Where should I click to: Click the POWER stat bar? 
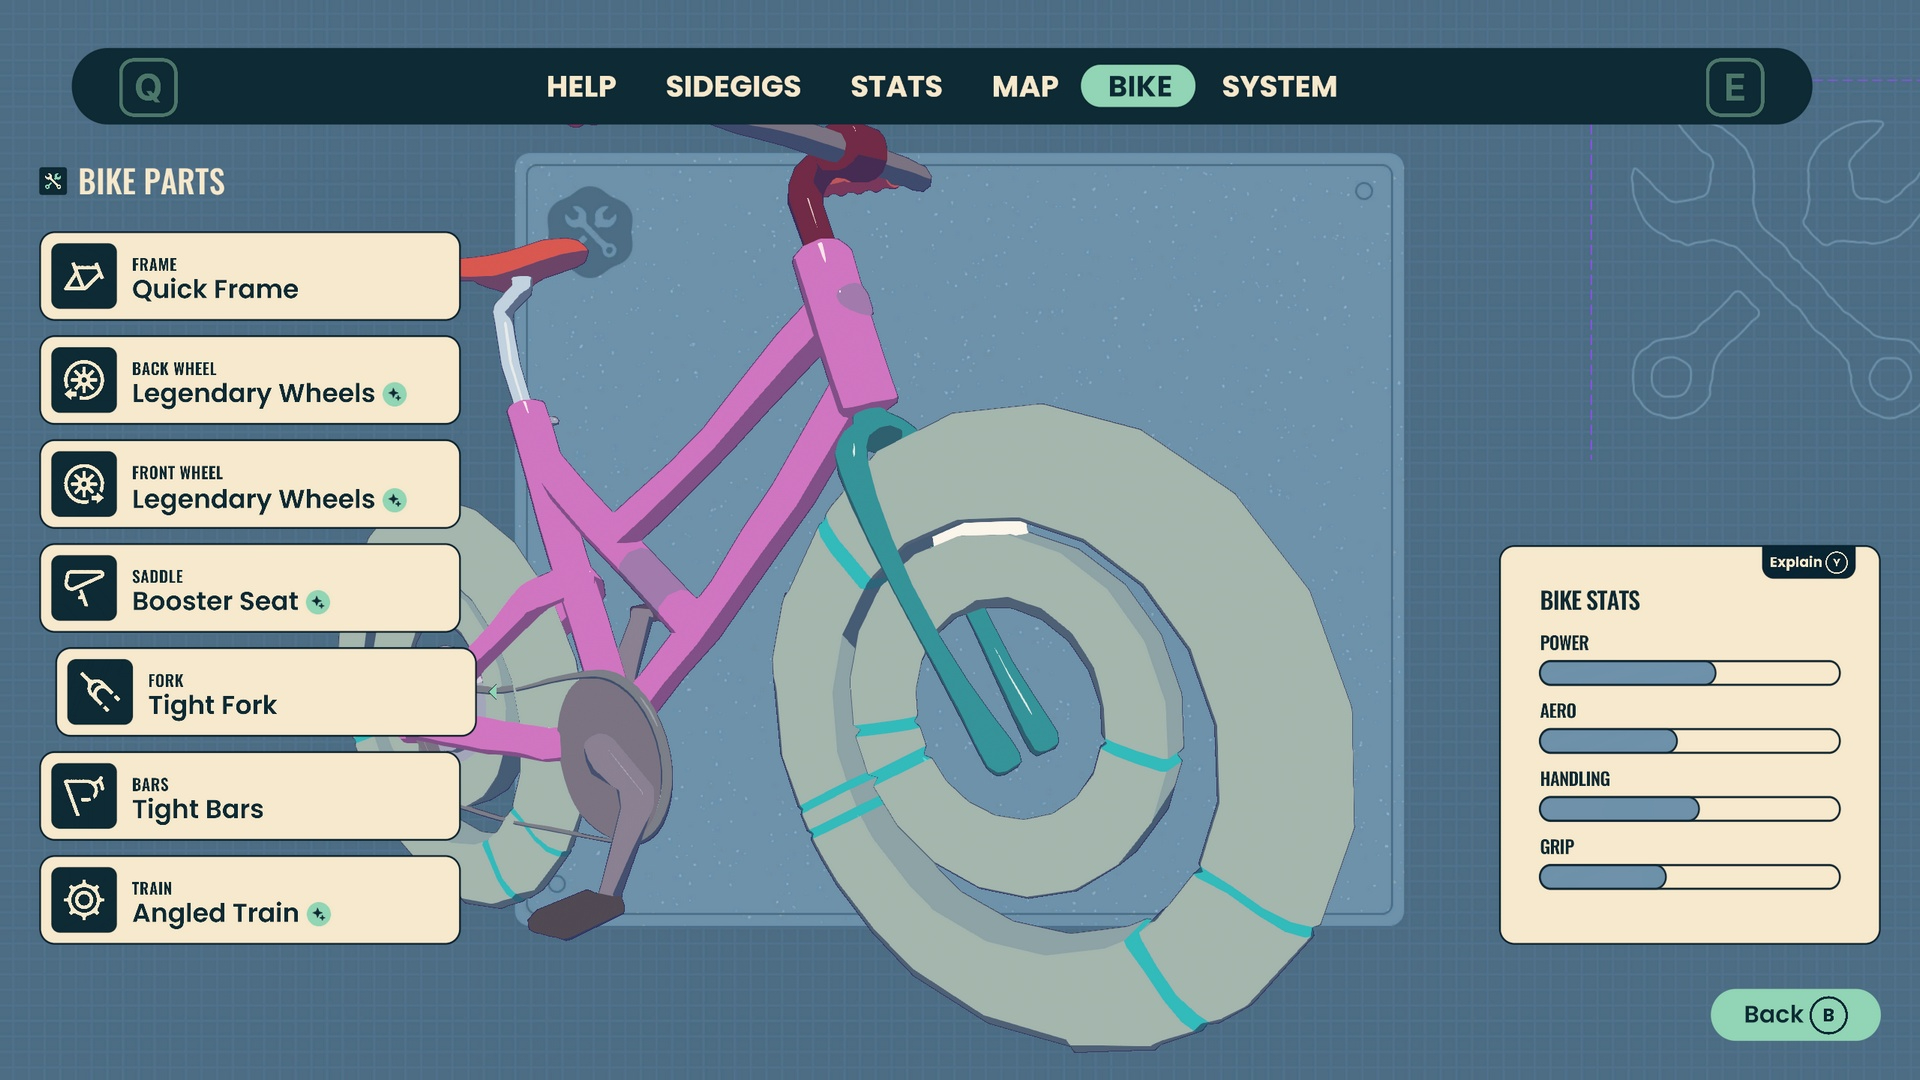click(x=1689, y=673)
